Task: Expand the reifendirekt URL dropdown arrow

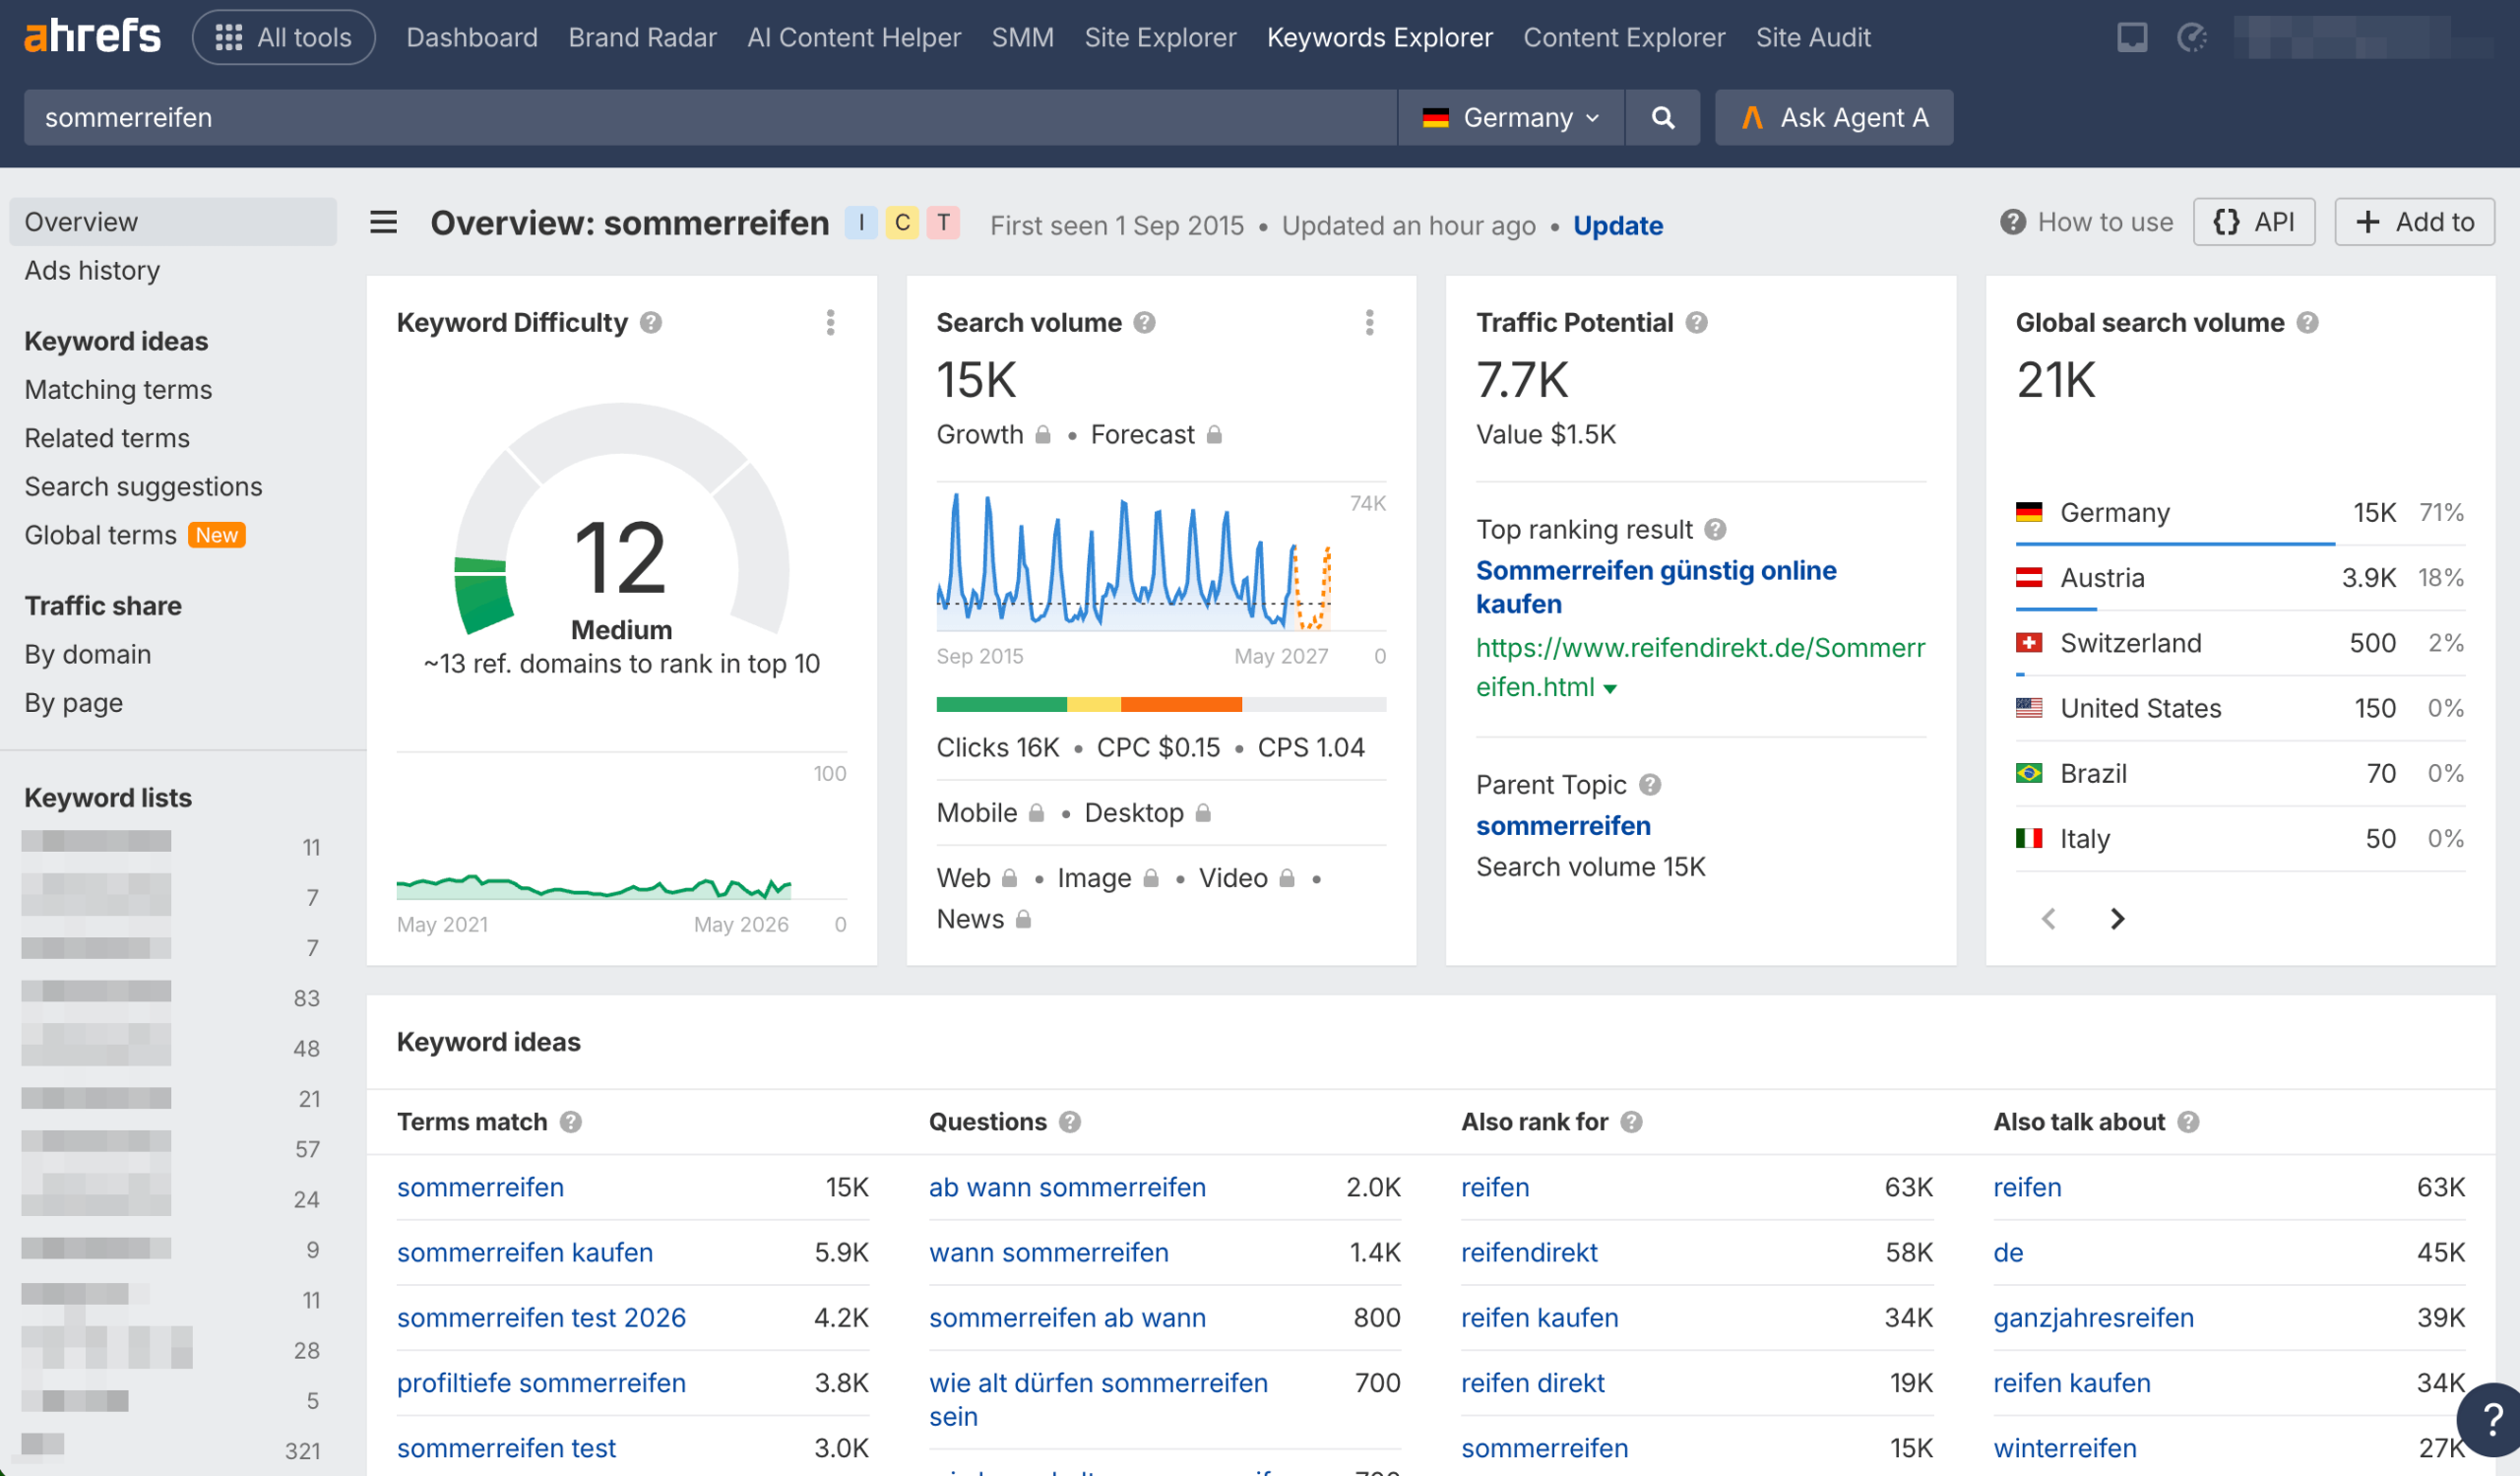Action: (x=1609, y=689)
